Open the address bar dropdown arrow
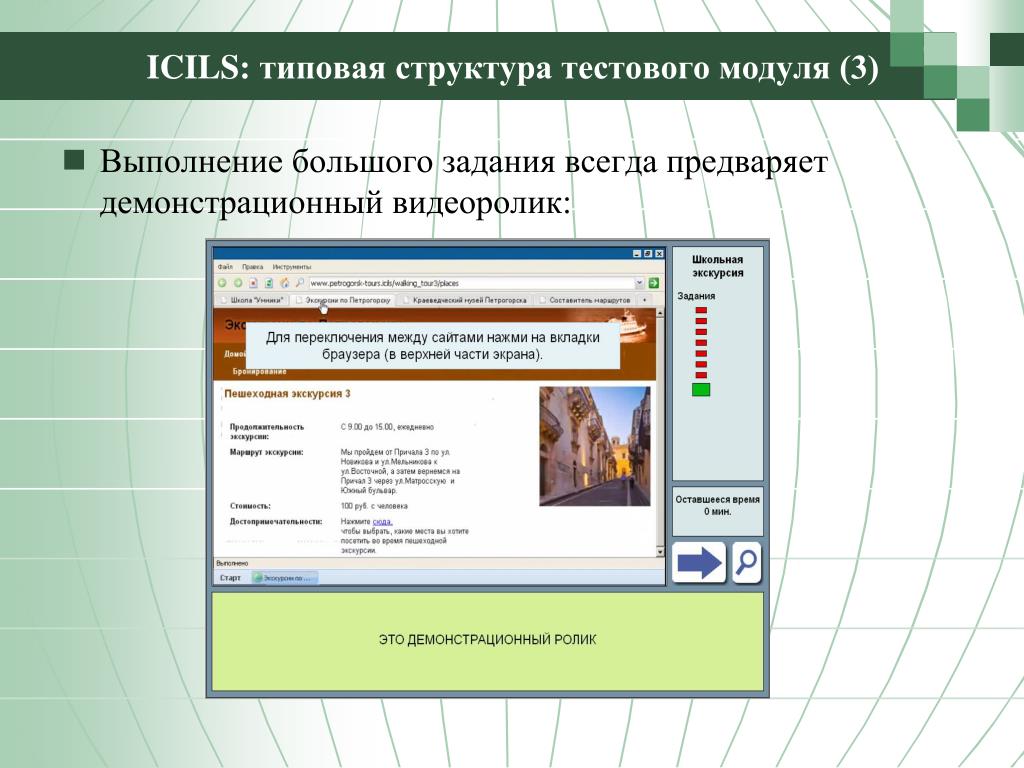The image size is (1024, 768). coord(639,283)
